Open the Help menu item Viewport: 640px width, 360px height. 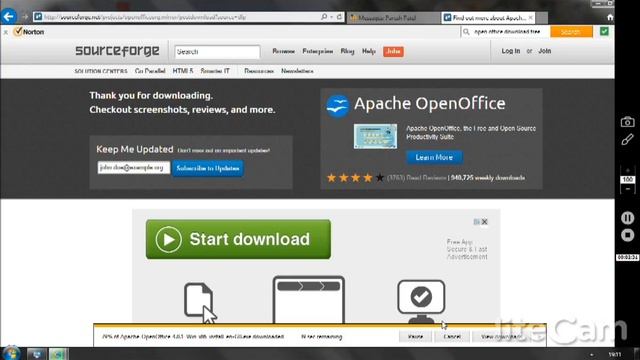pyautogui.click(x=369, y=51)
